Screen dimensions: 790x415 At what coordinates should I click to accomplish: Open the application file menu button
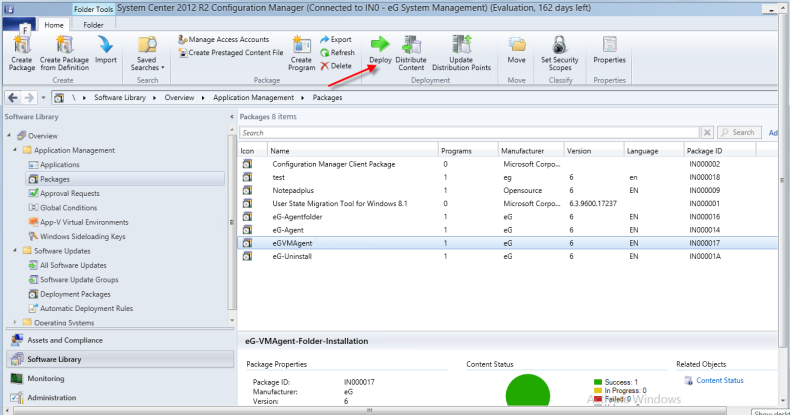19,25
